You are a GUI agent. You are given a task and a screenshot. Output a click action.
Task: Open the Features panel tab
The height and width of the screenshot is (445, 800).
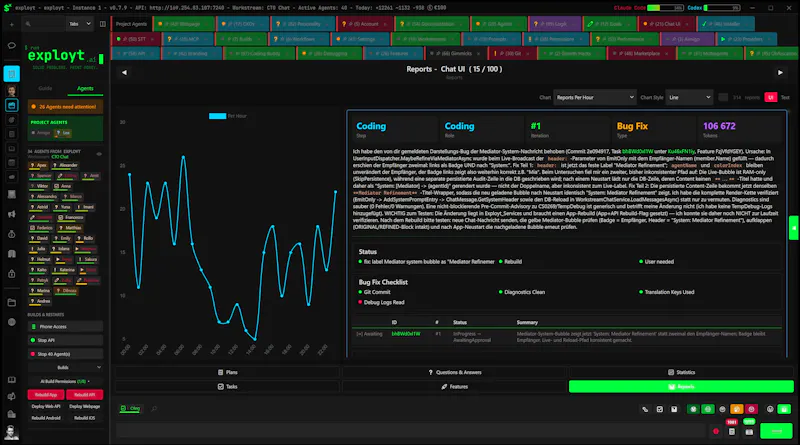(x=455, y=387)
